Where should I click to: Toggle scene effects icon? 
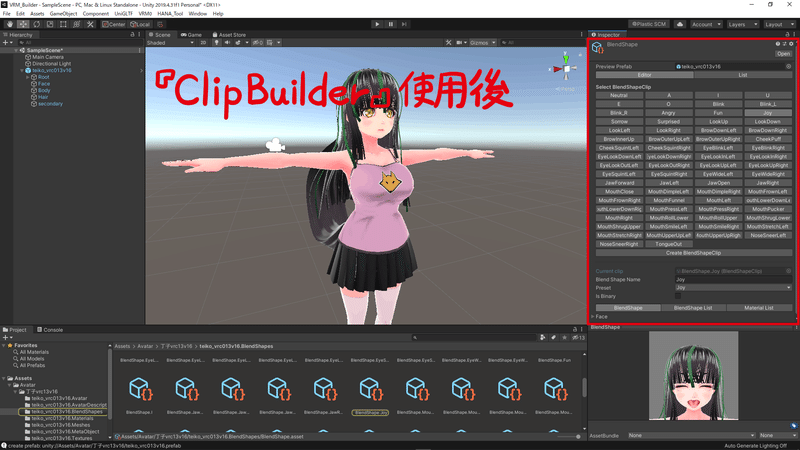coord(240,43)
